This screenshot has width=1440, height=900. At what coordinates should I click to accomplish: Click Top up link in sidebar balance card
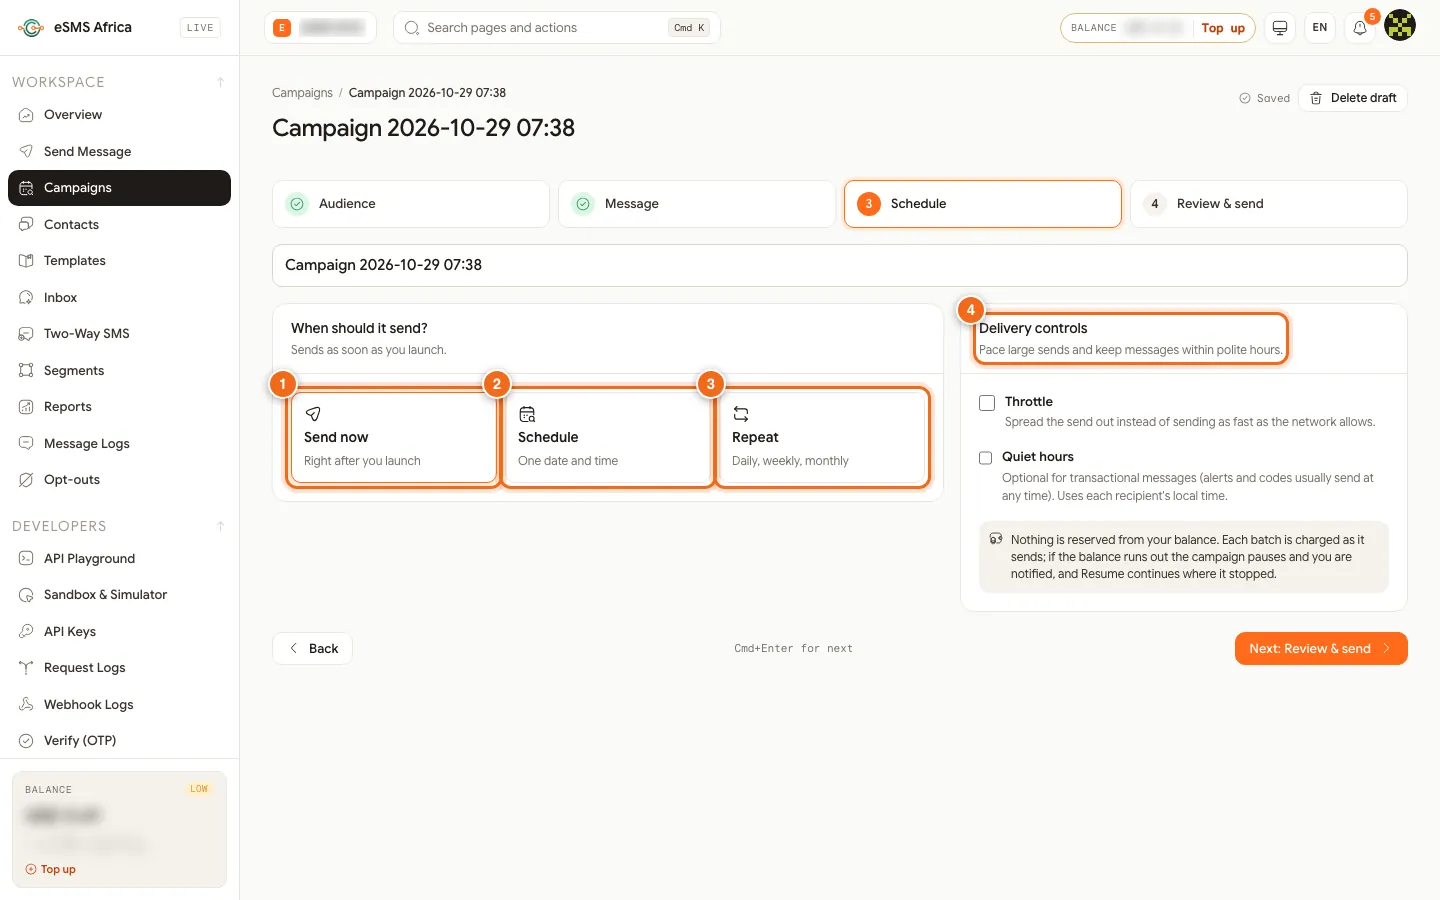click(x=51, y=870)
